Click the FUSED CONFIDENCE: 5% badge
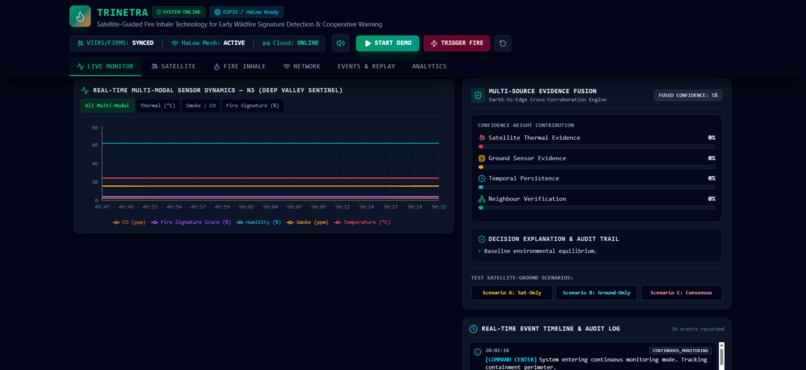The width and height of the screenshot is (806, 370). (688, 95)
